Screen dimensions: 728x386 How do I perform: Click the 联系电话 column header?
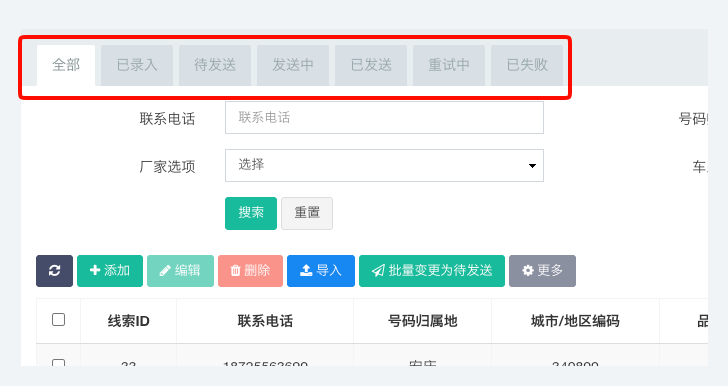pyautogui.click(x=265, y=321)
